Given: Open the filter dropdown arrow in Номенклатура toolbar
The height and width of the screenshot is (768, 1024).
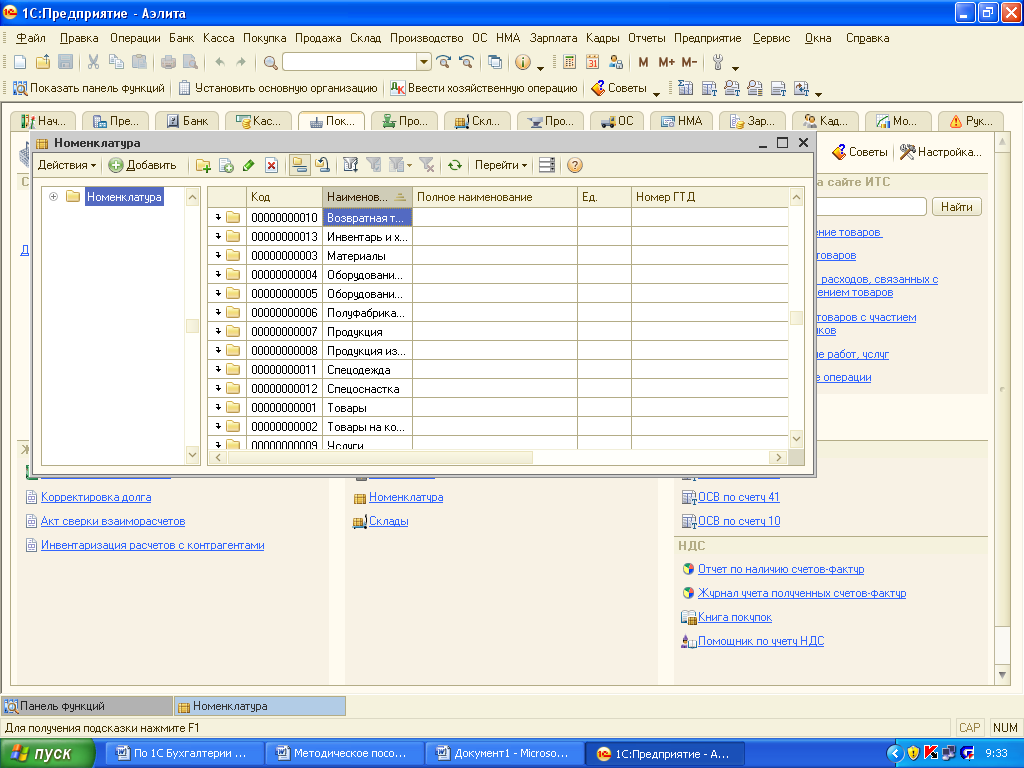Looking at the screenshot, I should (409, 166).
